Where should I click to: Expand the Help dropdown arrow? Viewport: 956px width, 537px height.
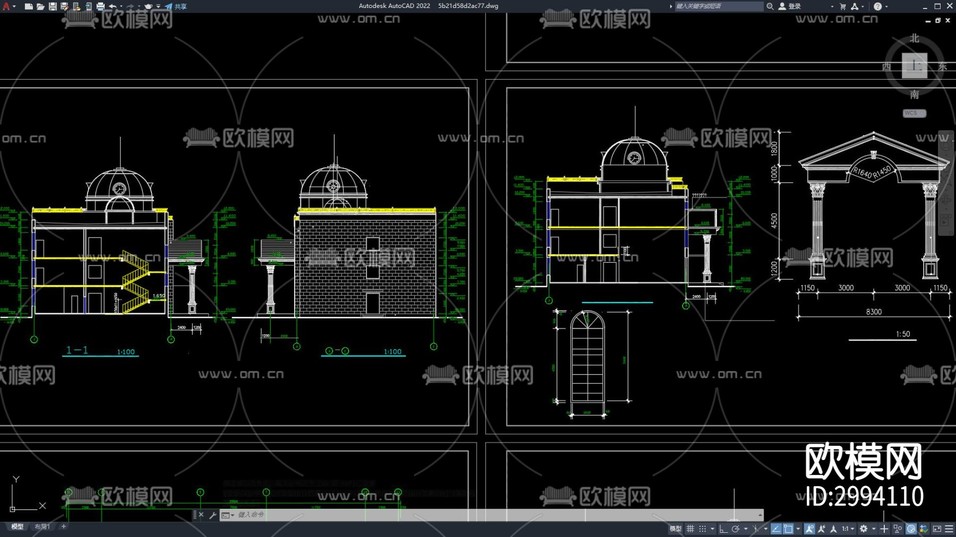[x=886, y=6]
